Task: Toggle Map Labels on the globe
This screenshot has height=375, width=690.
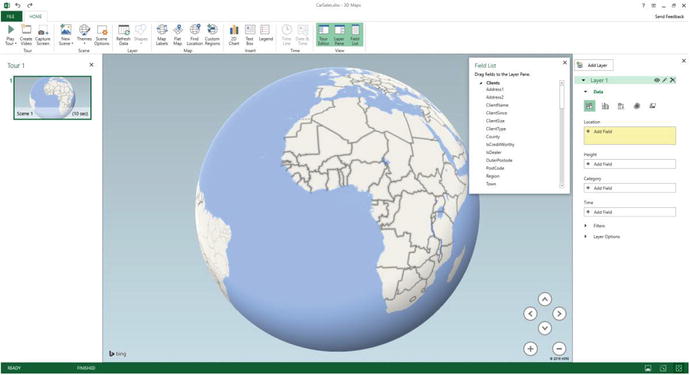Action: click(162, 35)
